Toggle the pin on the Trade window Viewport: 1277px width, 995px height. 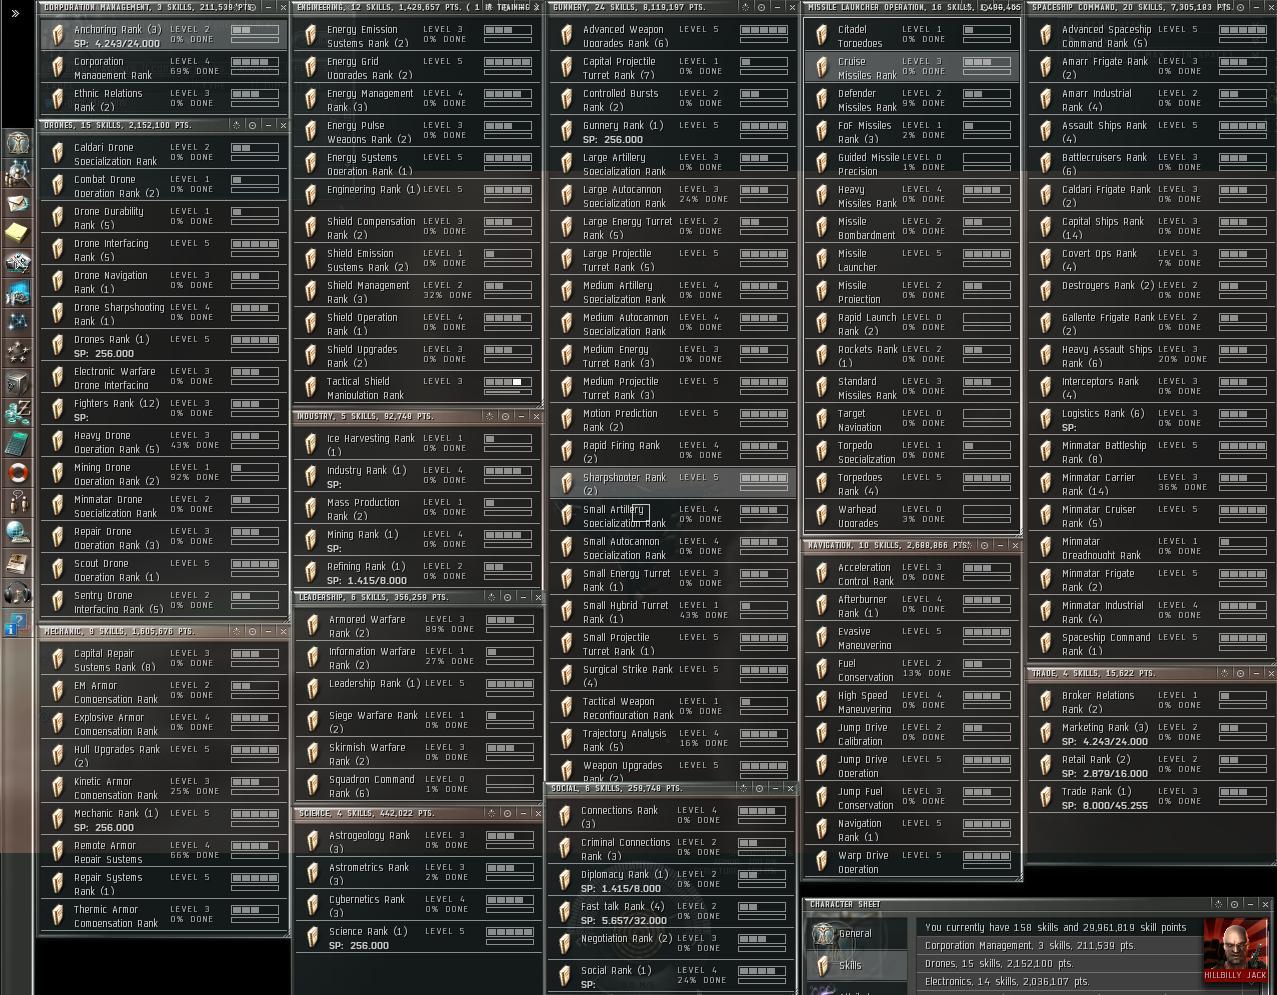pyautogui.click(x=1224, y=673)
